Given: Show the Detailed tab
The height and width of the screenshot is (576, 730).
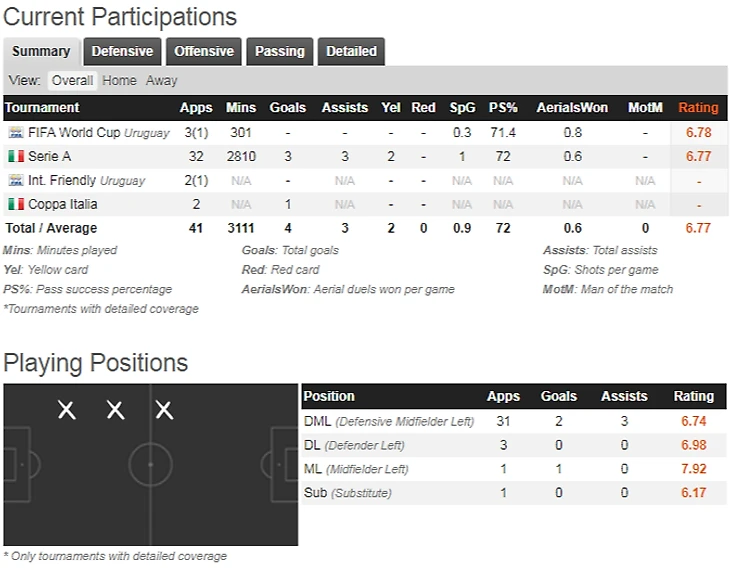Looking at the screenshot, I should [351, 51].
